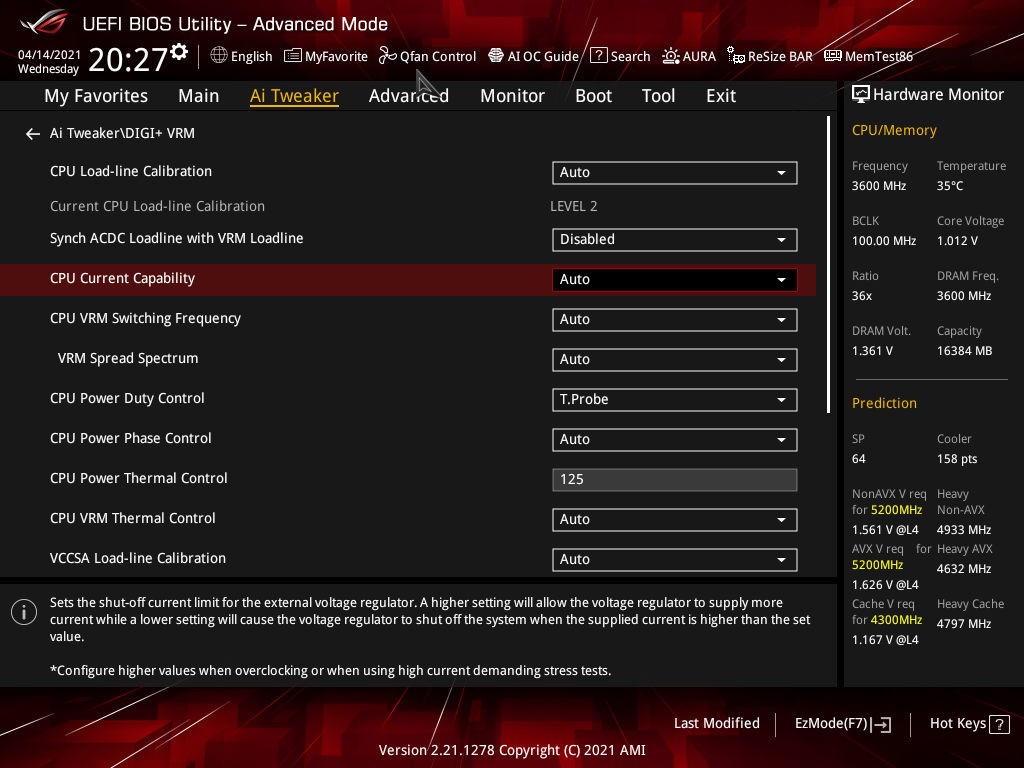Click the Search question mark icon

click(598, 56)
